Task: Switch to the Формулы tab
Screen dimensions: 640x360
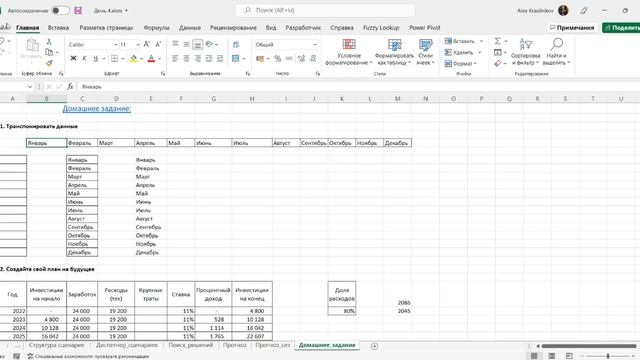Action: coord(156,28)
